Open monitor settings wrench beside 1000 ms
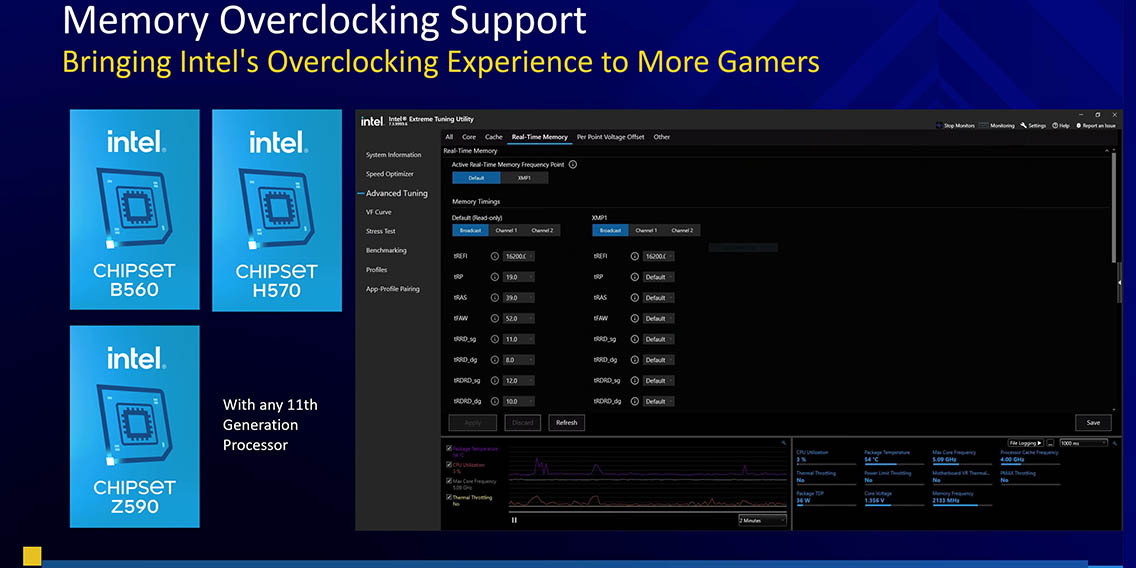Image resolution: width=1136 pixels, height=568 pixels. [x=1114, y=443]
